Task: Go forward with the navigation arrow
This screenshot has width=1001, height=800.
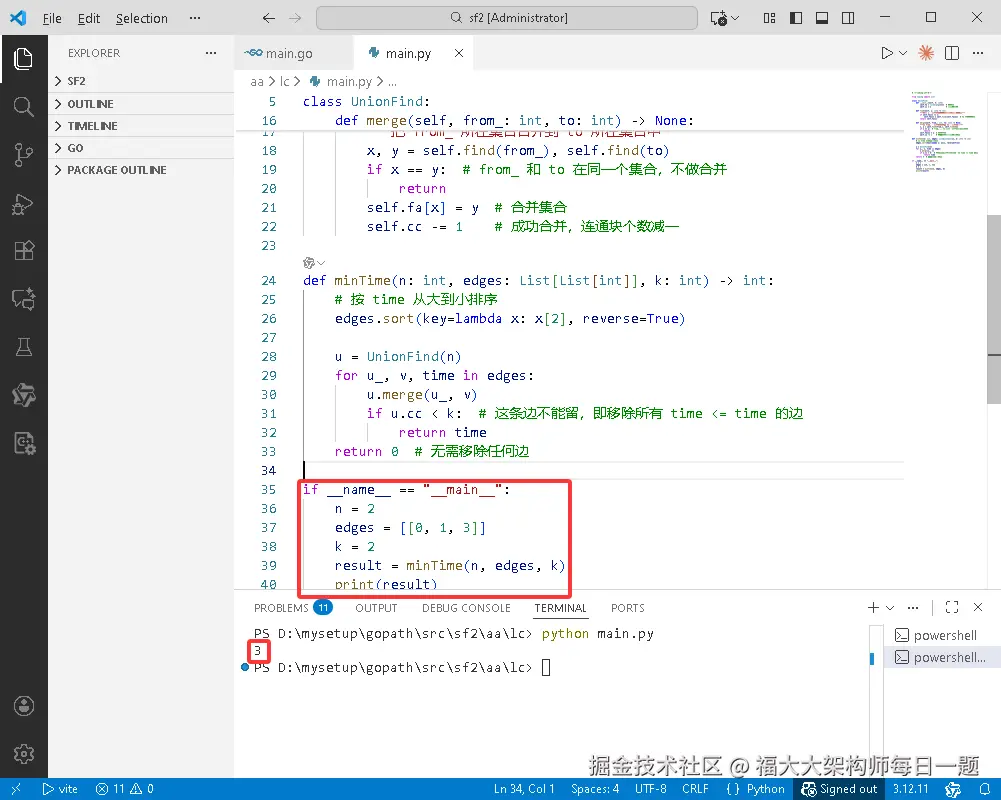Action: coord(295,18)
